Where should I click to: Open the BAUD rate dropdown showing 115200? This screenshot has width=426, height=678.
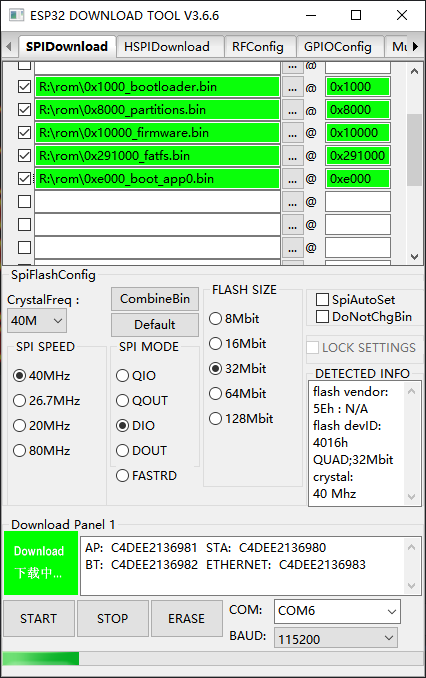tap(335, 639)
